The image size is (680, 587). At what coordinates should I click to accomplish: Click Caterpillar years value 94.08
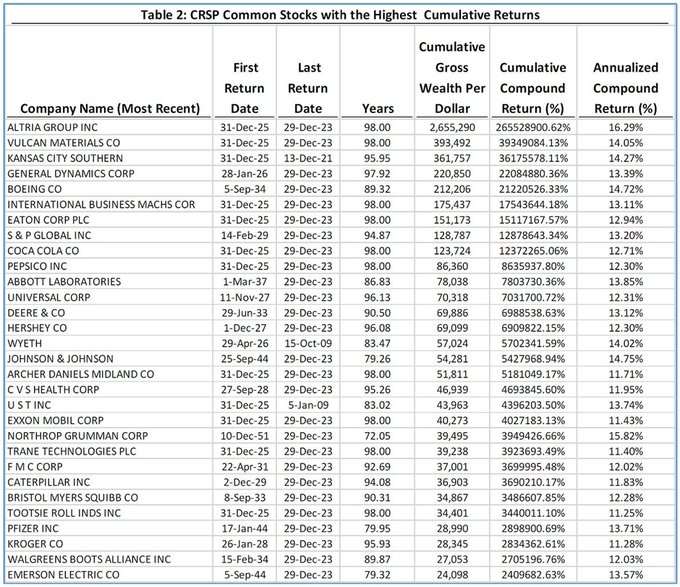377,483
